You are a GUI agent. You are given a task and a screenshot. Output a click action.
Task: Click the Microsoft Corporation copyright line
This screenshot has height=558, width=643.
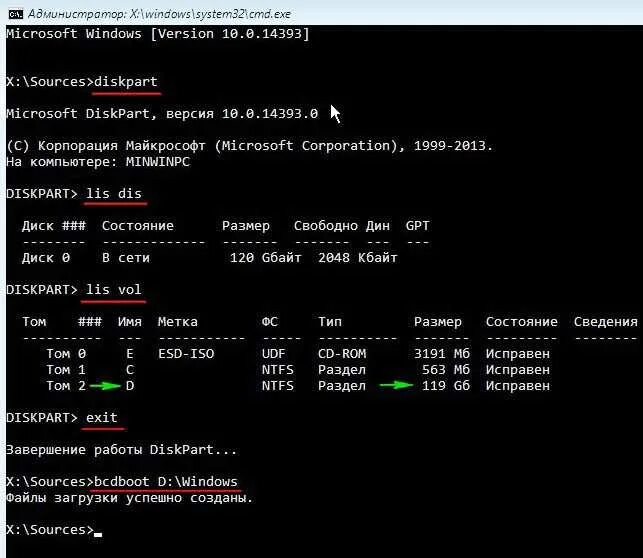[x=249, y=146]
